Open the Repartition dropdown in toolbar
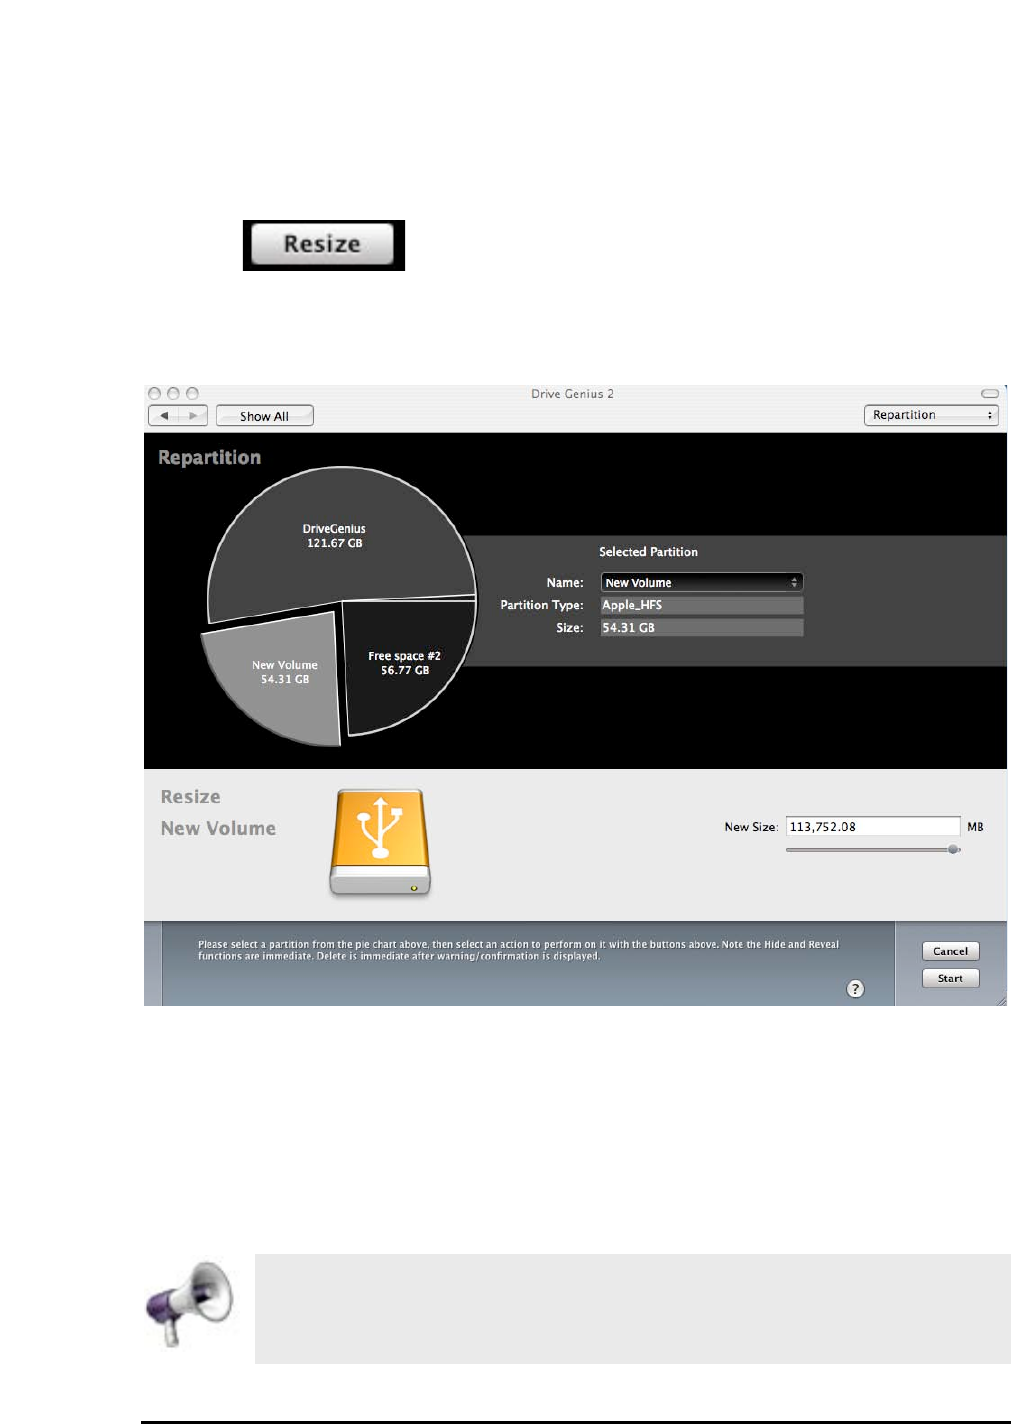The width and height of the screenshot is (1011, 1424). pyautogui.click(x=931, y=415)
